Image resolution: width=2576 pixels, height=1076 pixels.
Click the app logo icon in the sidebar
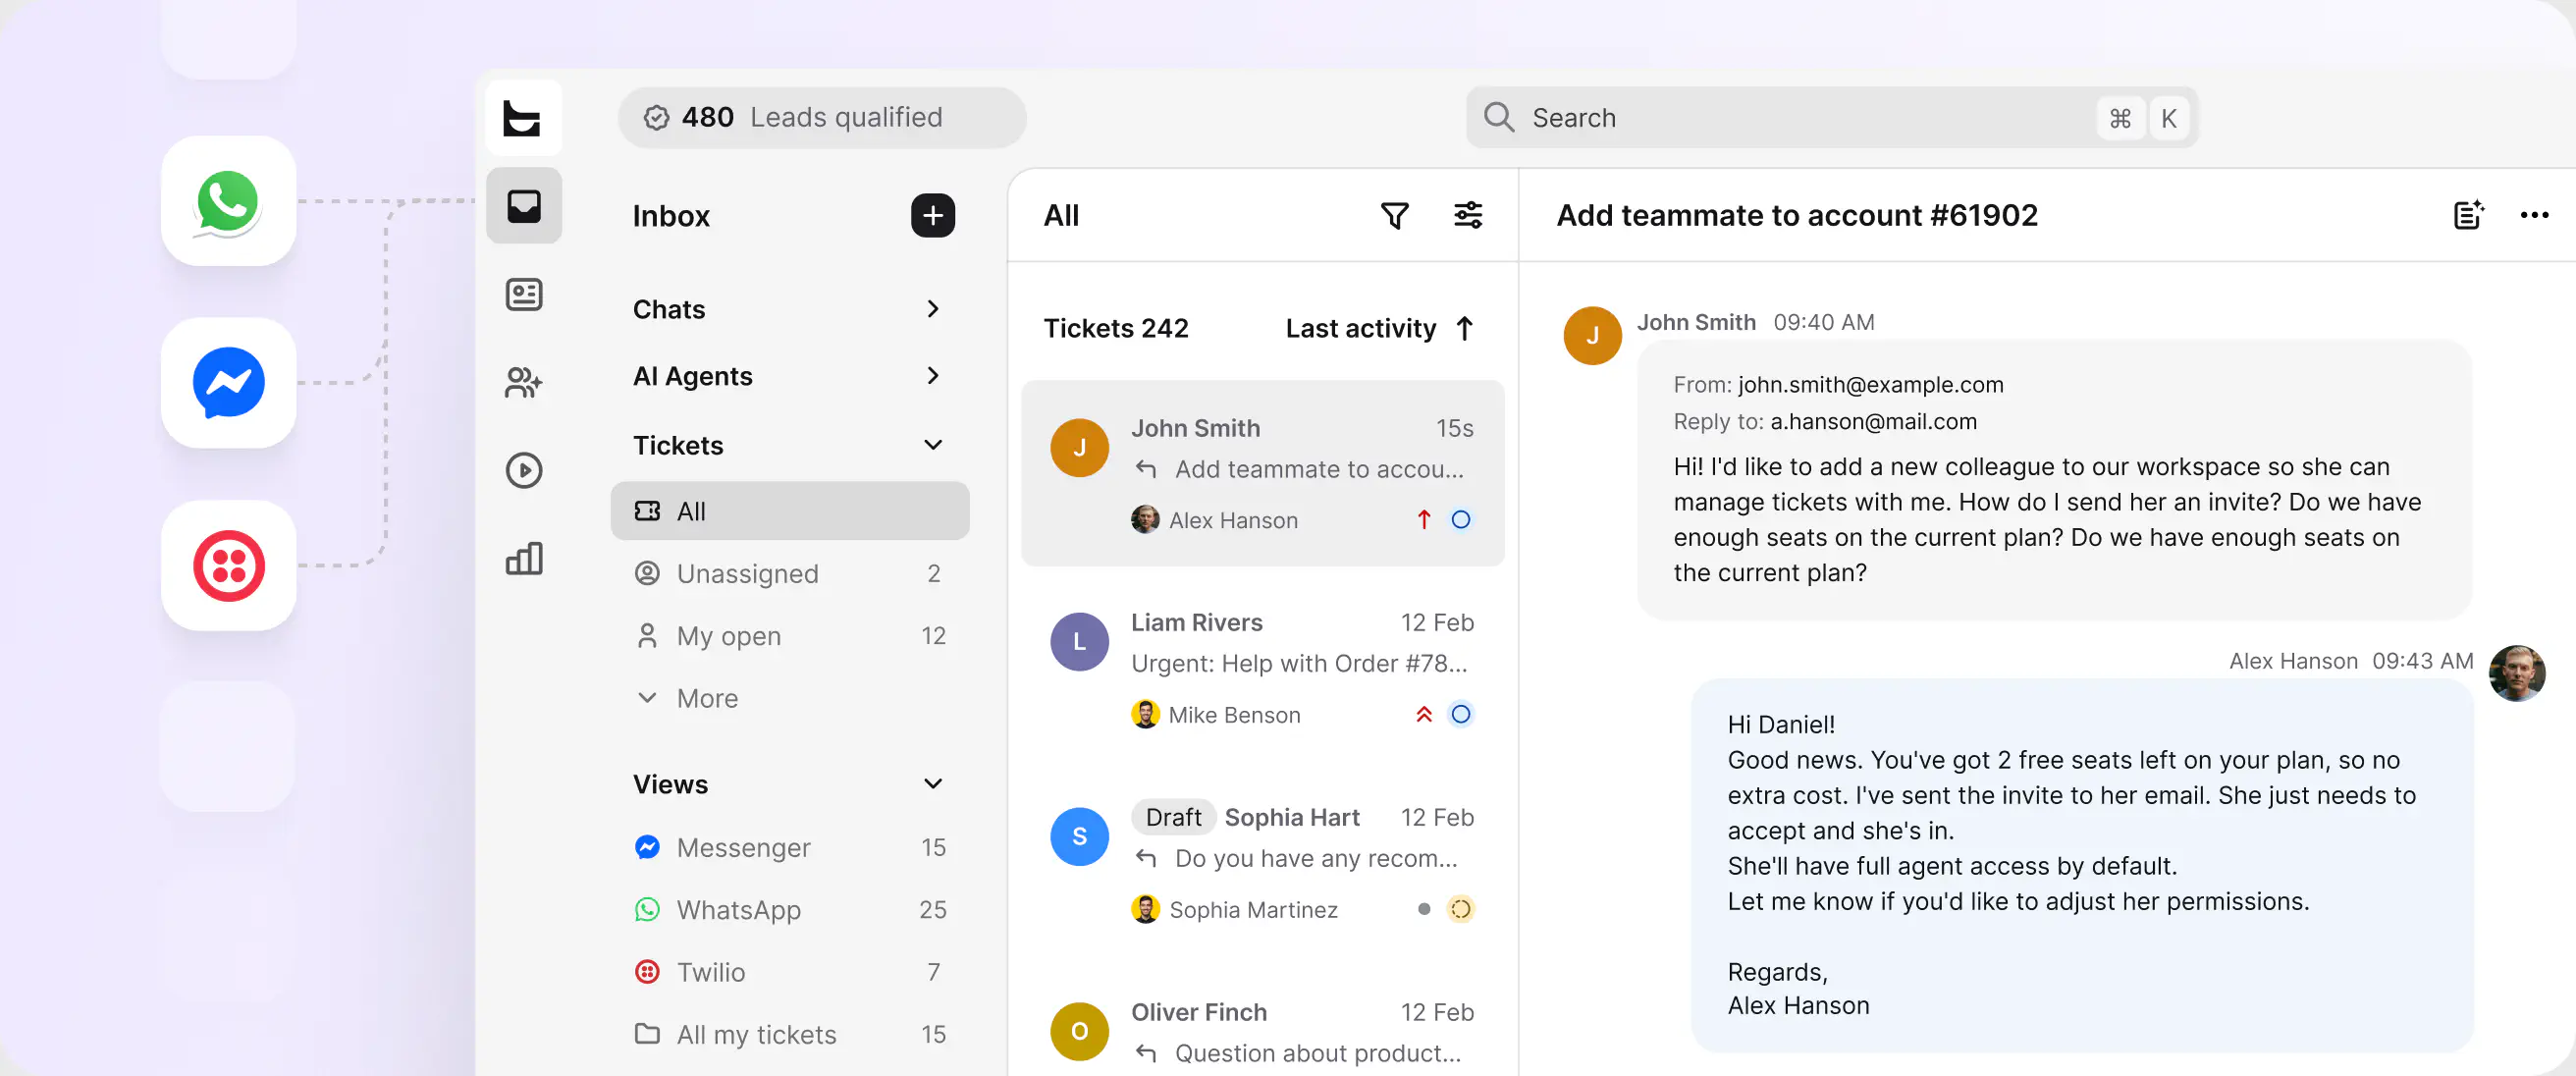[x=523, y=118]
